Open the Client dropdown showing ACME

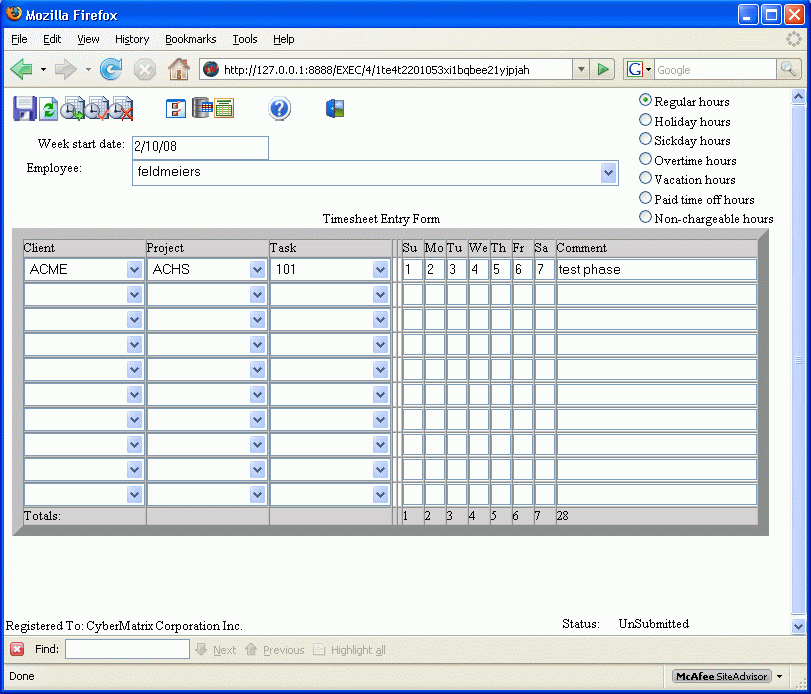pos(134,269)
